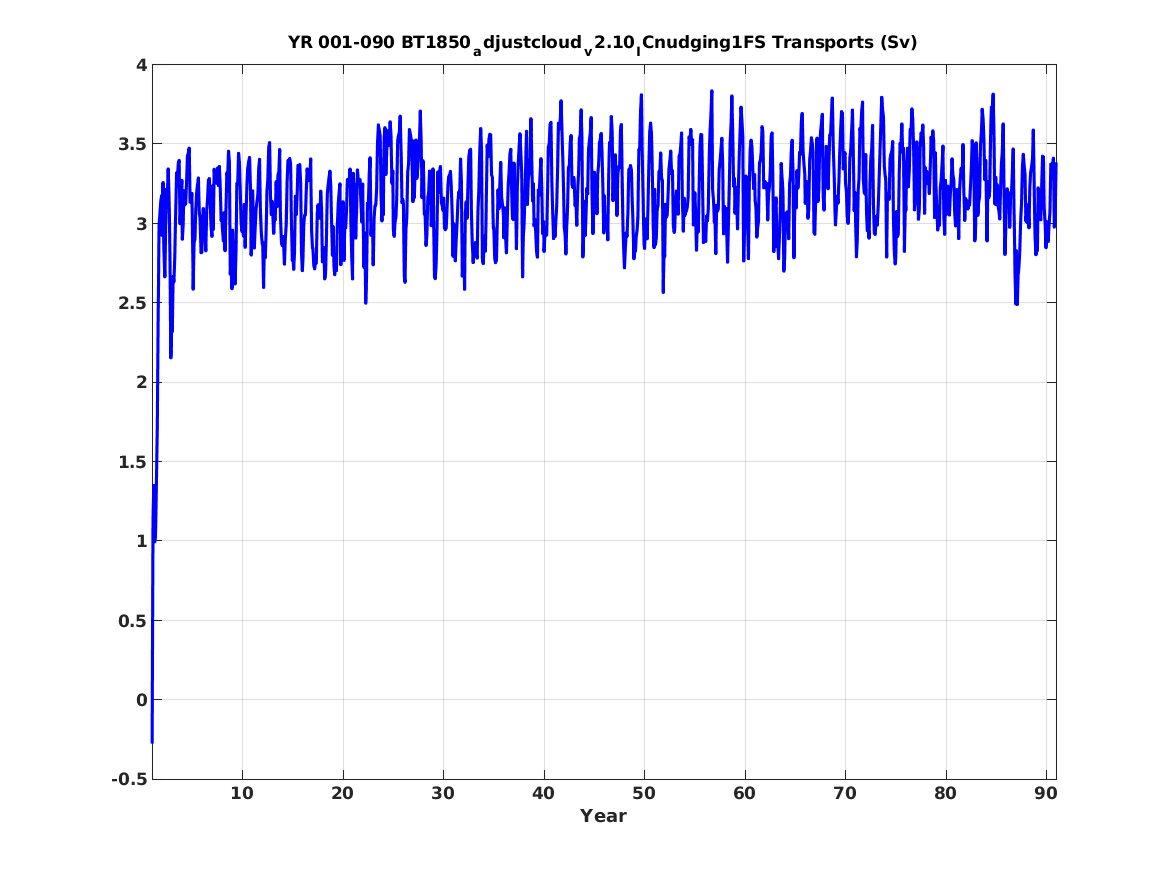Click the y-axis tick label '0'

click(141, 700)
